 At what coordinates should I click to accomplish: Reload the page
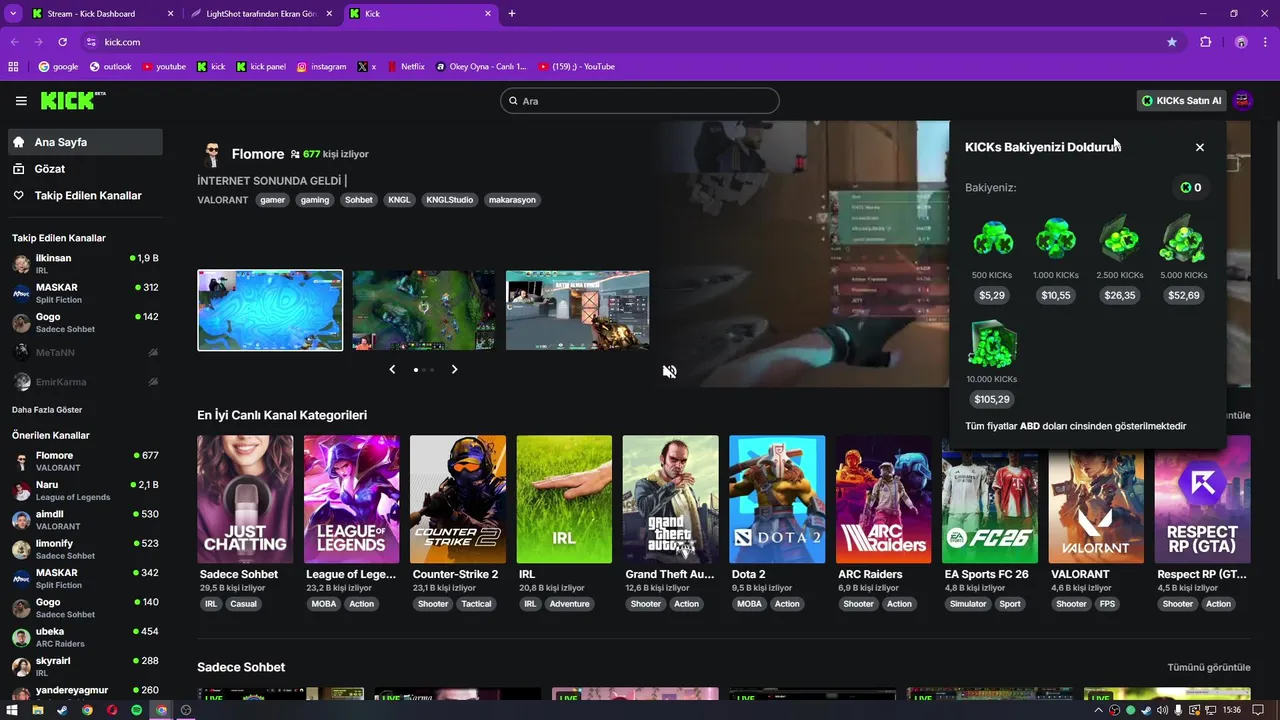[x=62, y=42]
